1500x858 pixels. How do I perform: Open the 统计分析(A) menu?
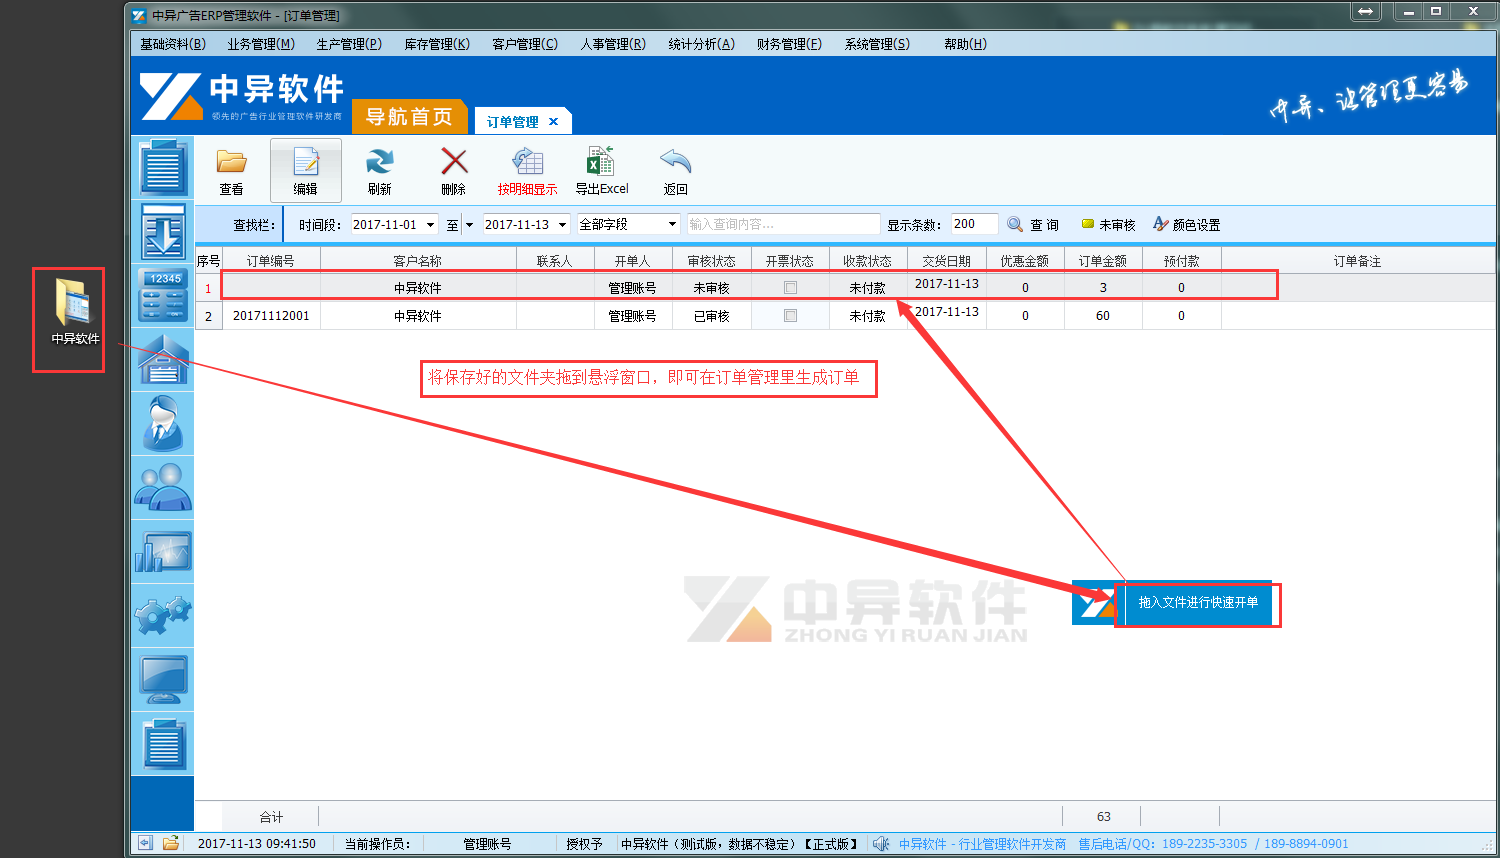pyautogui.click(x=701, y=44)
